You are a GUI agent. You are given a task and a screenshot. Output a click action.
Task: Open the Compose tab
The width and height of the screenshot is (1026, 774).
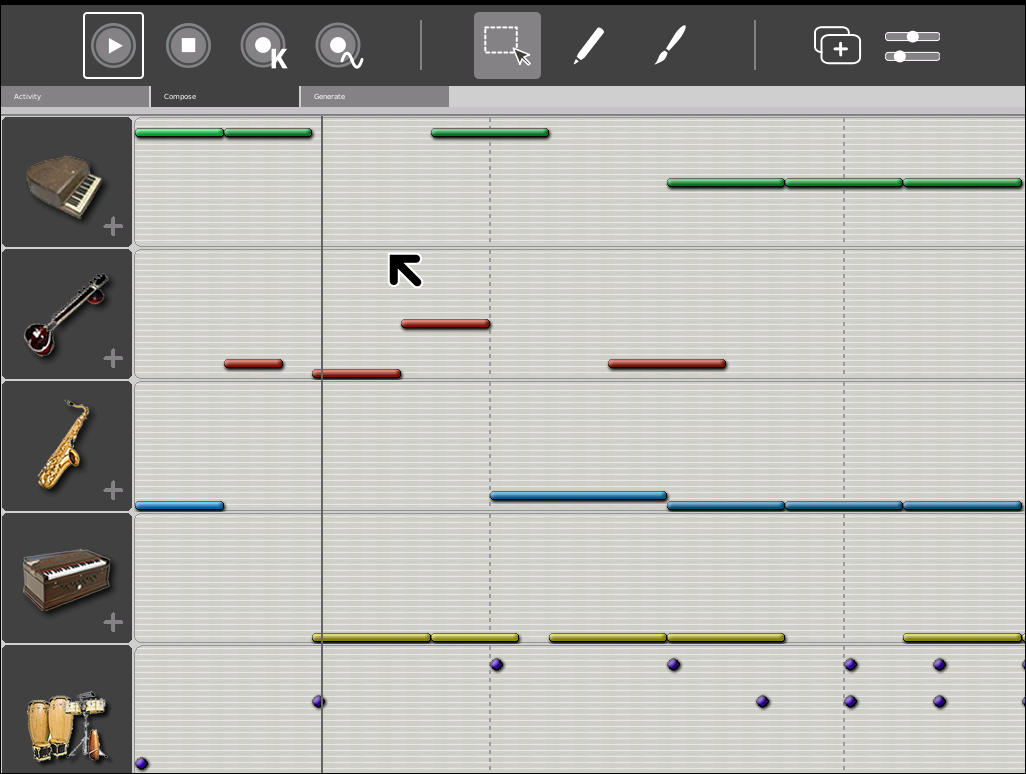click(225, 97)
